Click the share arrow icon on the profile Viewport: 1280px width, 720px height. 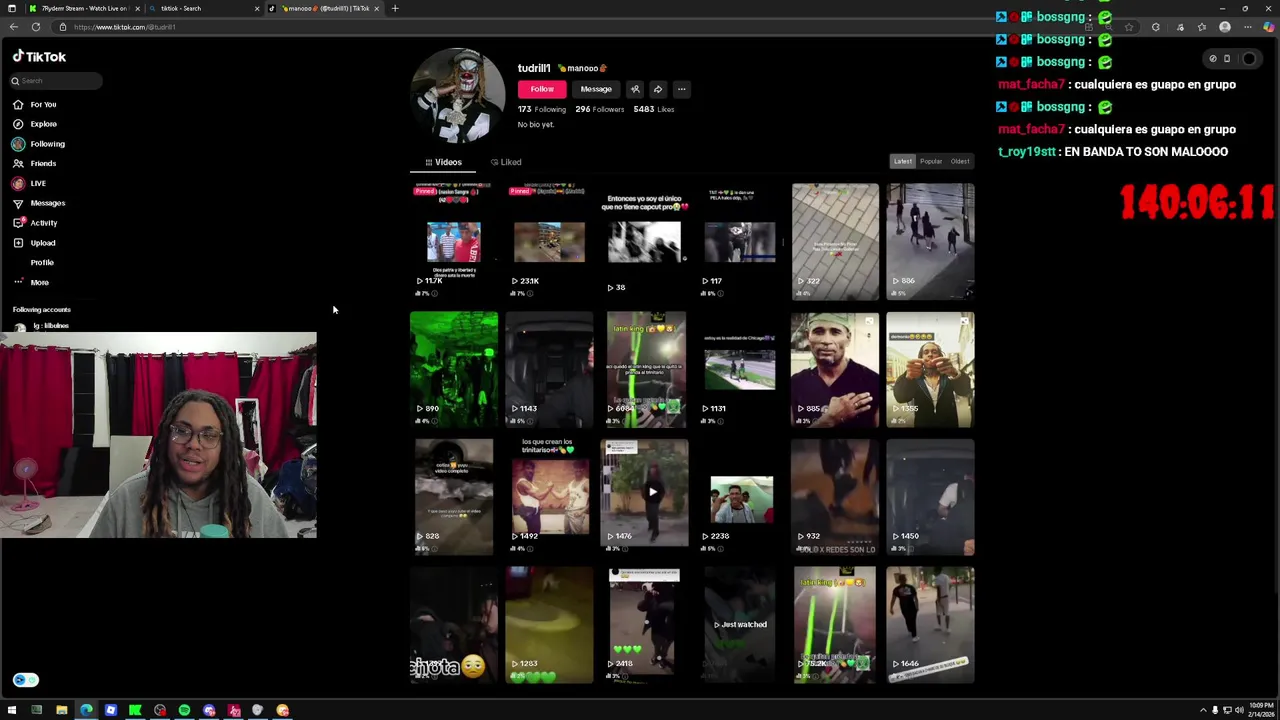click(658, 89)
